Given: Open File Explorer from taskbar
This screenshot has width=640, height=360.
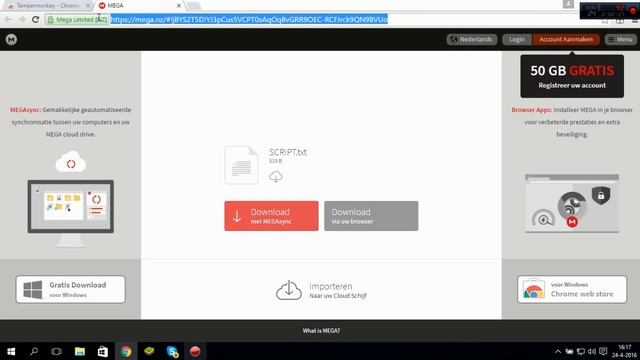Looking at the screenshot, I should point(80,351).
